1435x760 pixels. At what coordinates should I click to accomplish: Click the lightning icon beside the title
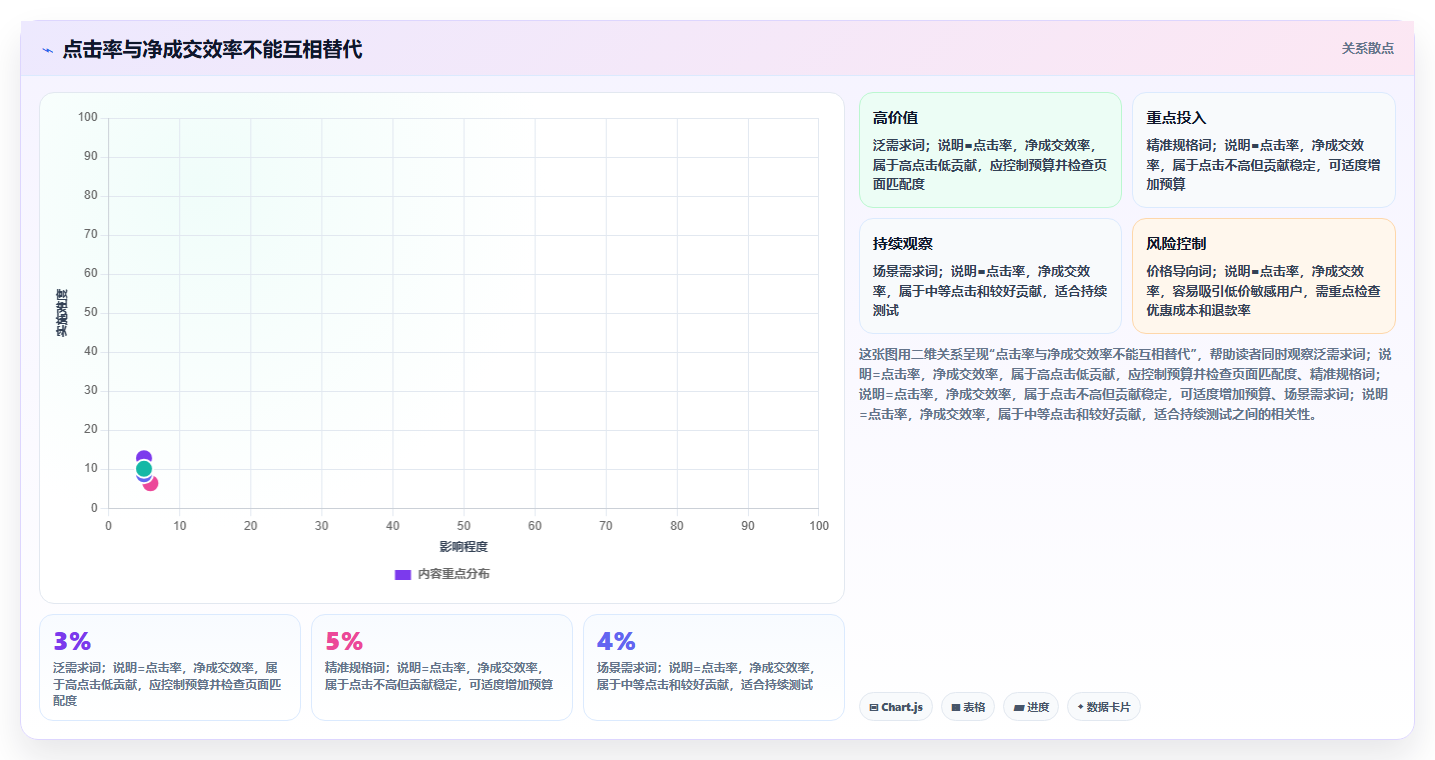(47, 50)
